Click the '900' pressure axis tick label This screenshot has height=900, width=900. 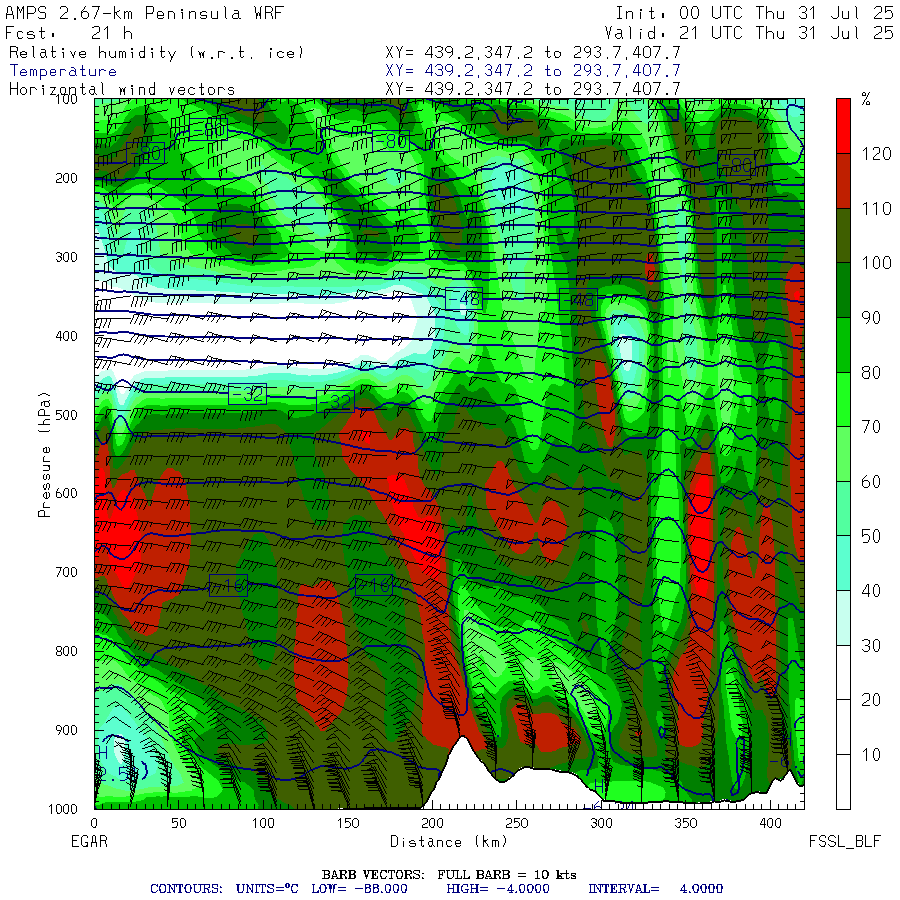(x=66, y=730)
